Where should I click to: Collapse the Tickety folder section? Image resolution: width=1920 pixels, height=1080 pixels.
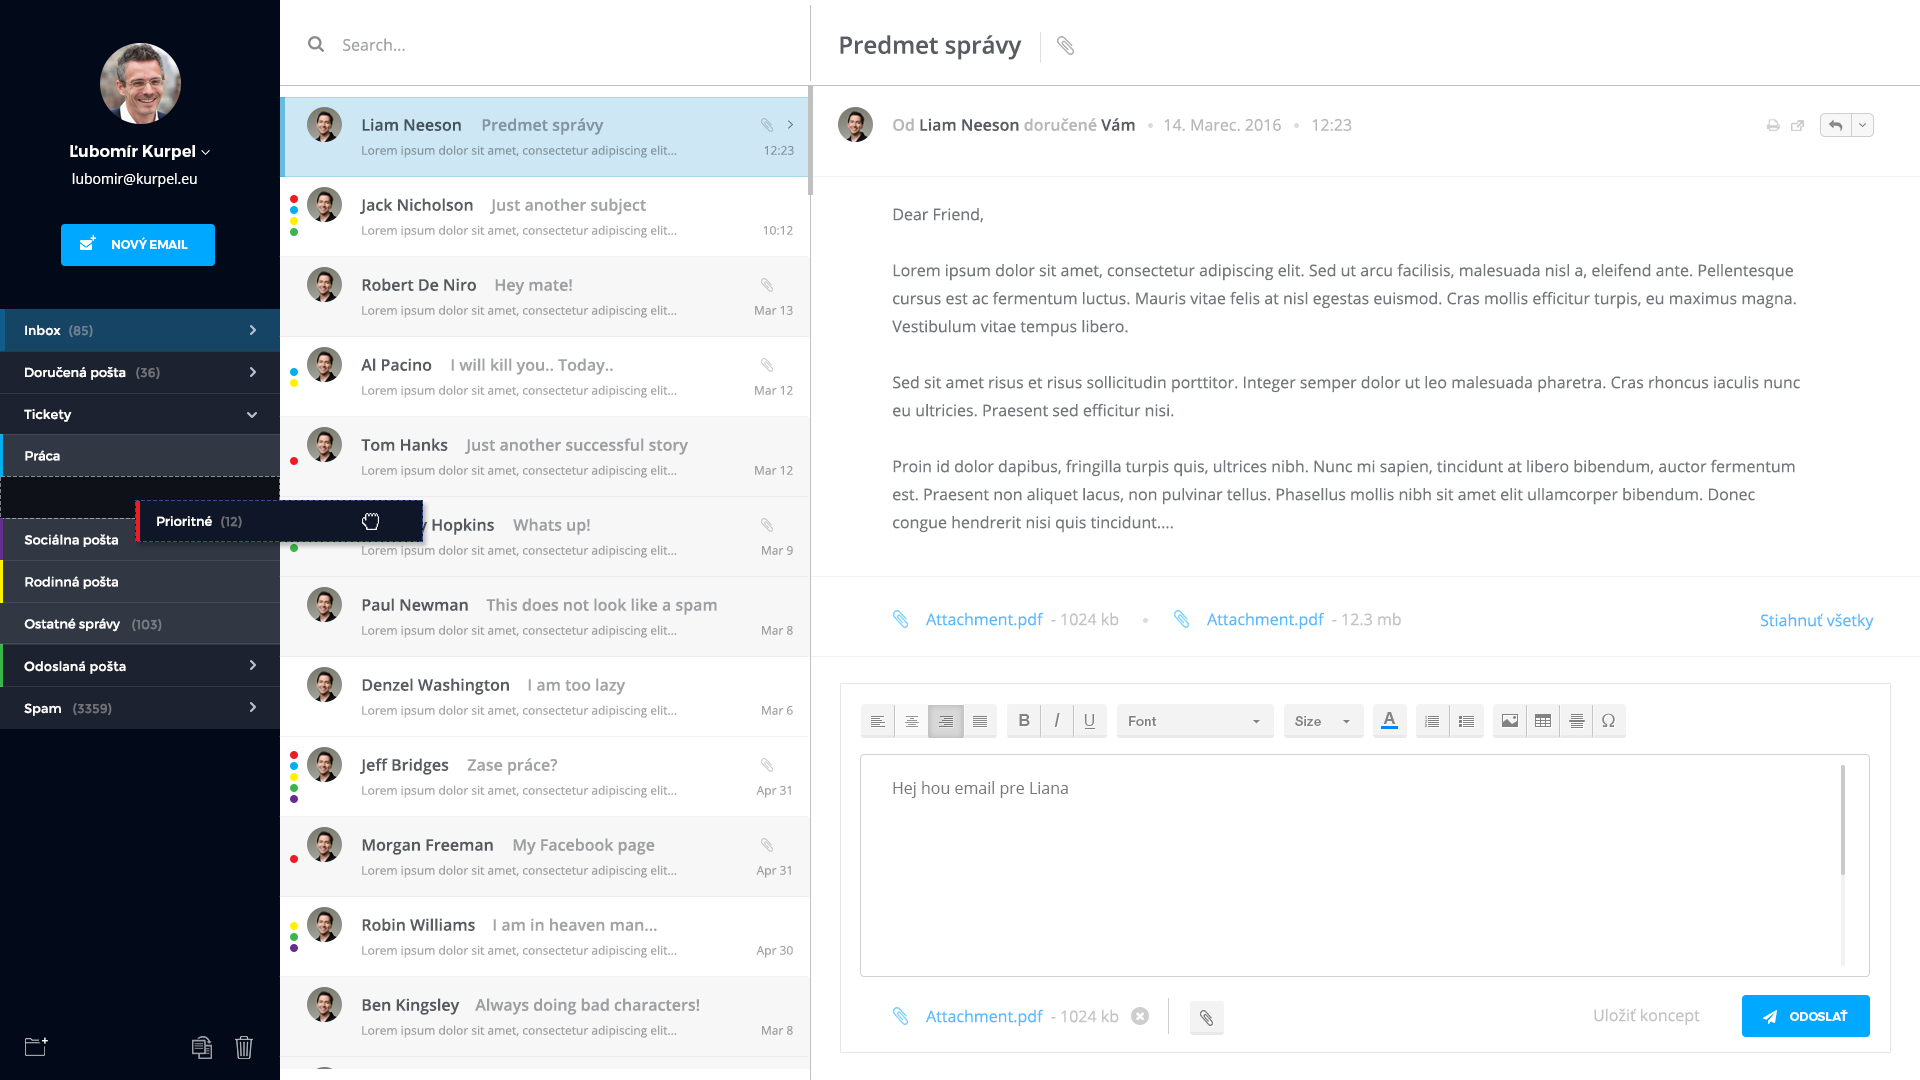click(252, 414)
